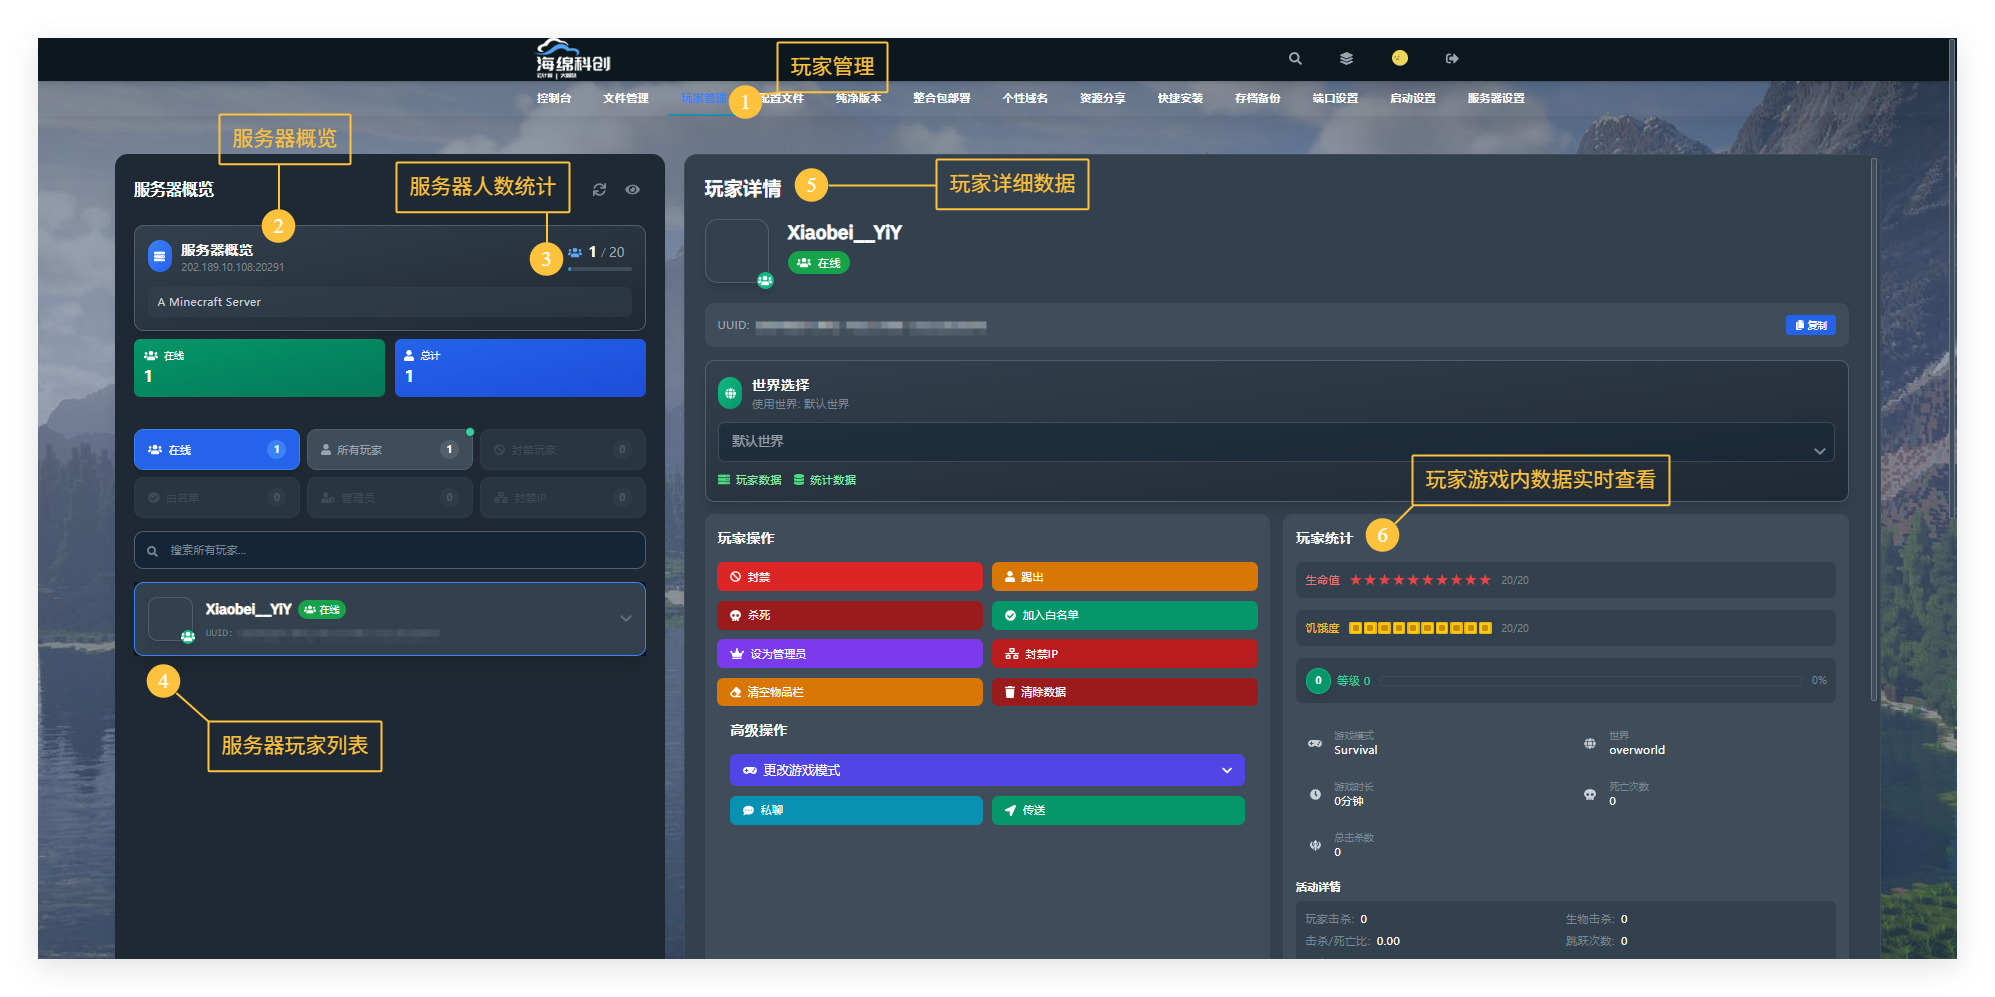
Task: Click the red 封禁 ban button
Action: 849,577
